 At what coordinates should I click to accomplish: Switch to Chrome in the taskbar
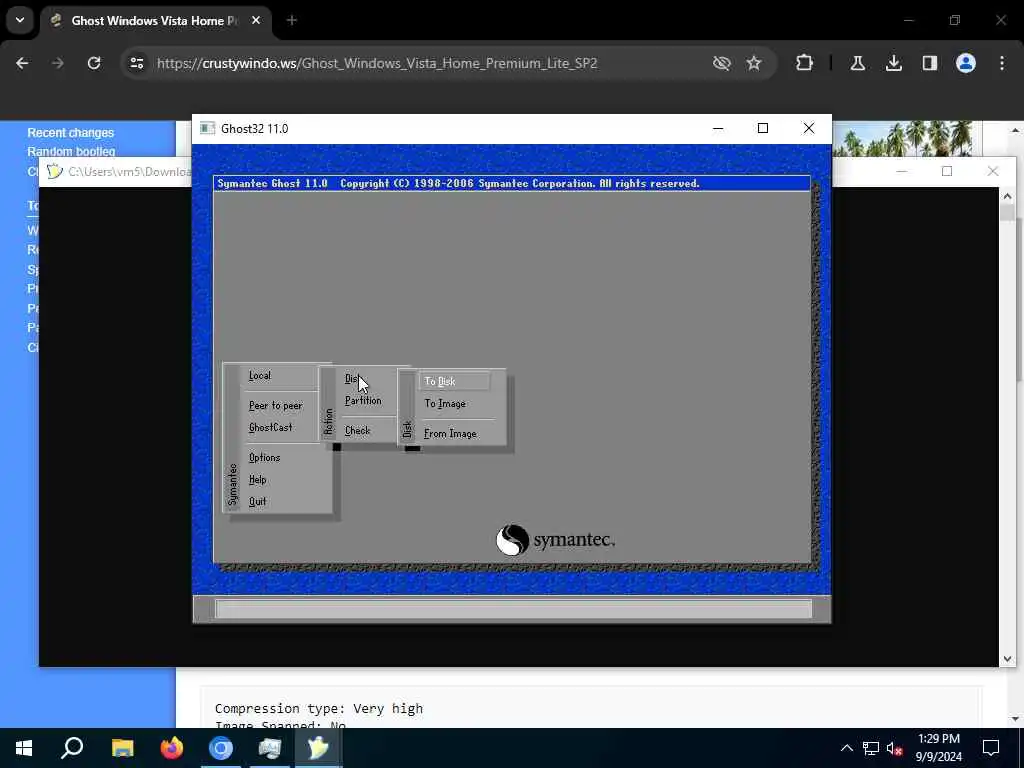click(x=221, y=748)
